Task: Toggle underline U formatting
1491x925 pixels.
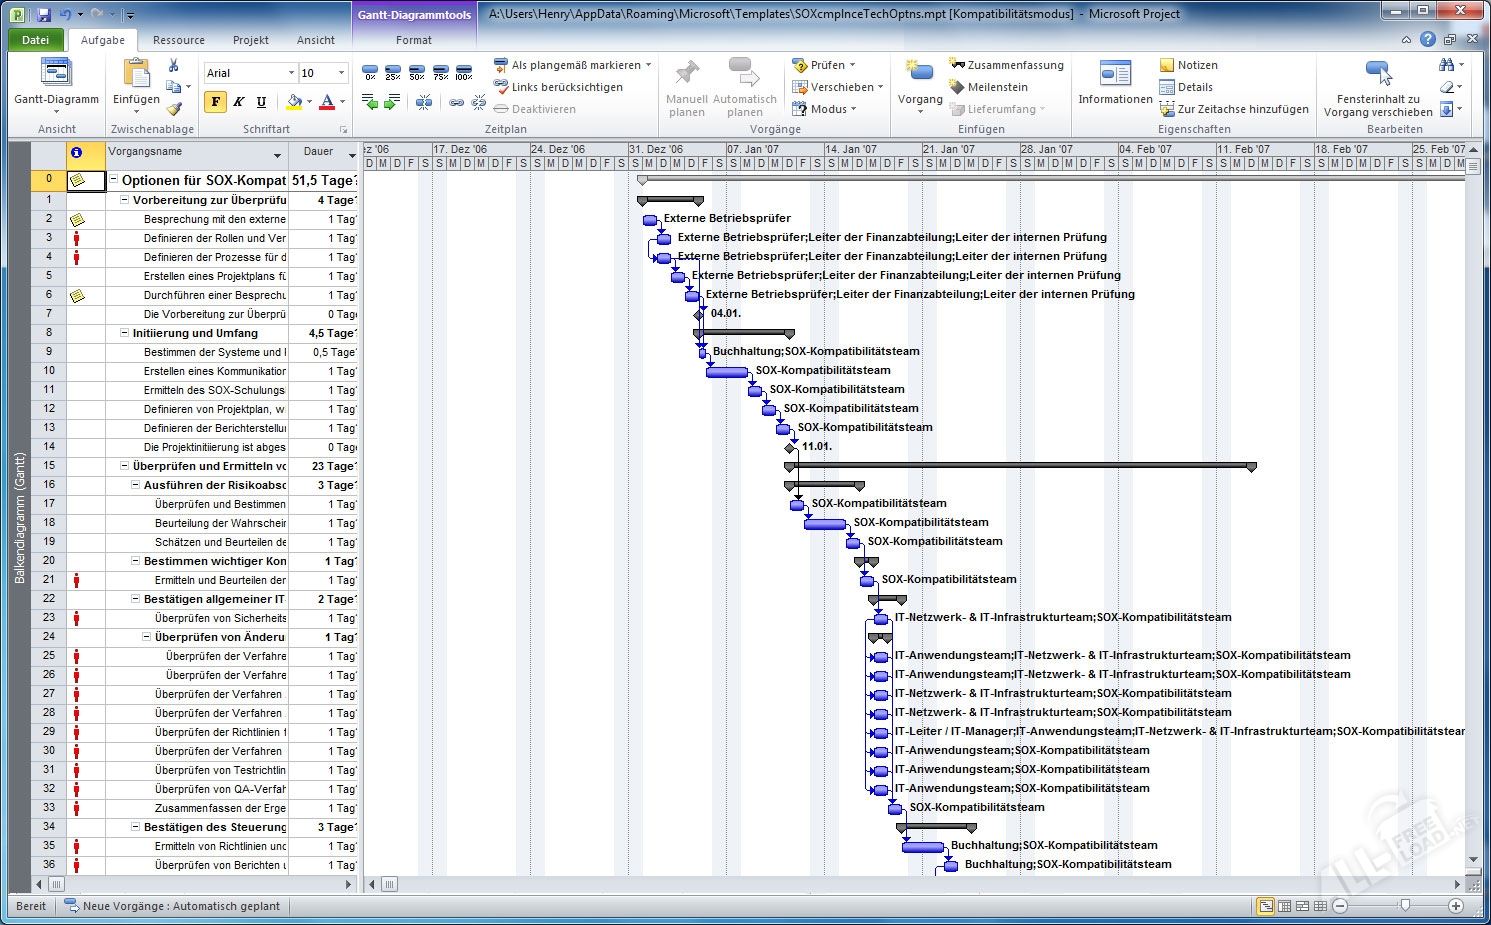Action: 261,102
